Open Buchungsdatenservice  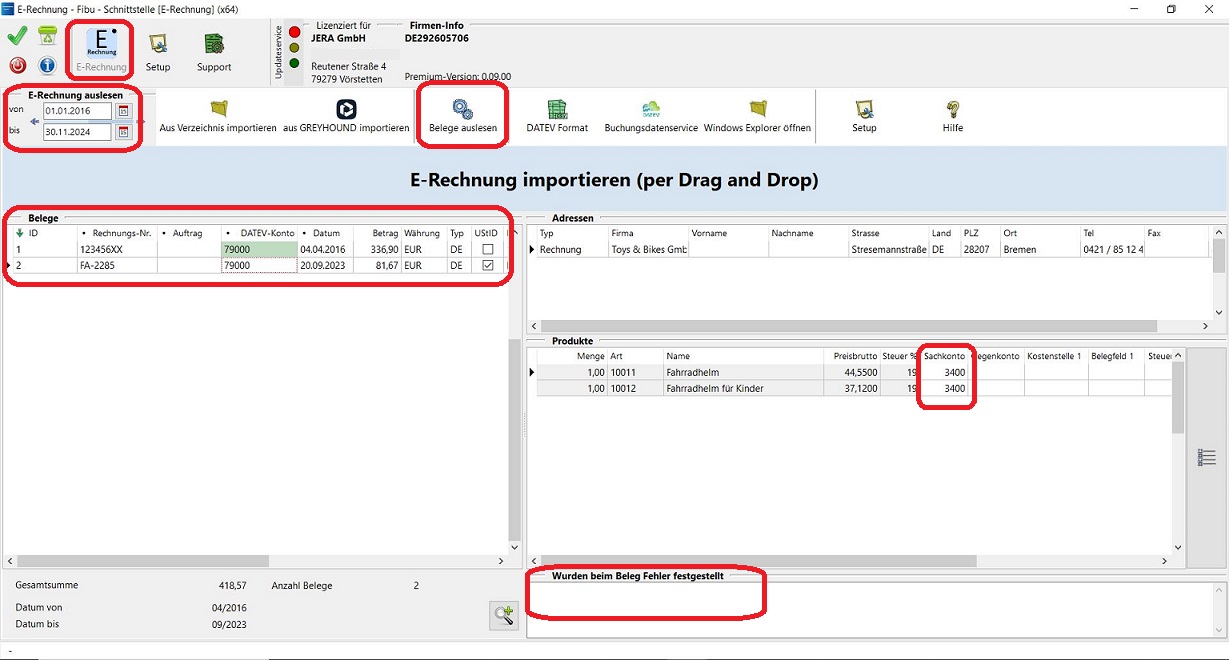650,116
